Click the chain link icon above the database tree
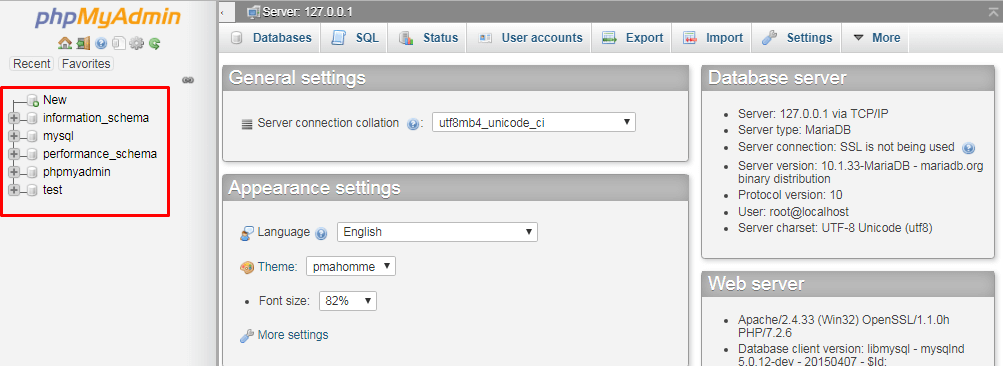Viewport: 1003px width, 366px height. [187, 80]
